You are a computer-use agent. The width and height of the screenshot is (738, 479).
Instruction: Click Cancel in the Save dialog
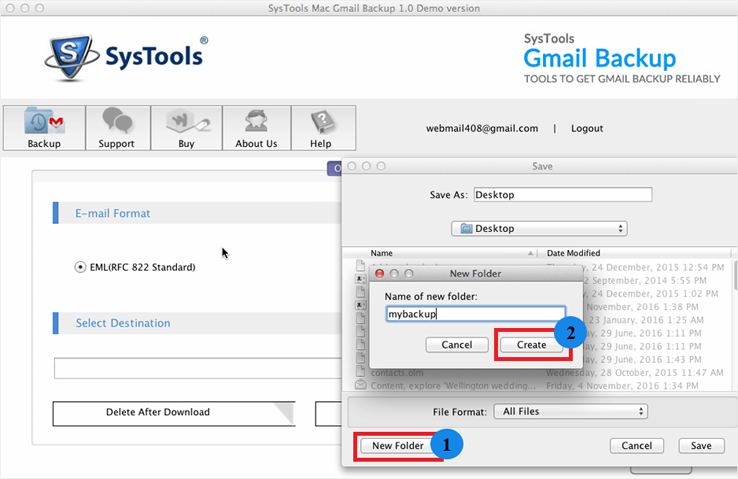637,446
